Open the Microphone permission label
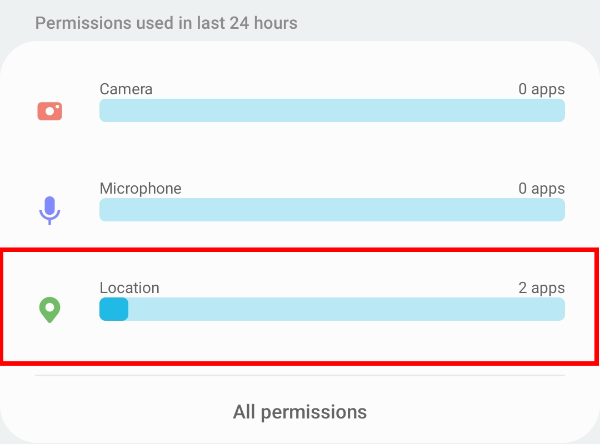Viewport: 600px width, 444px height. 140,188
